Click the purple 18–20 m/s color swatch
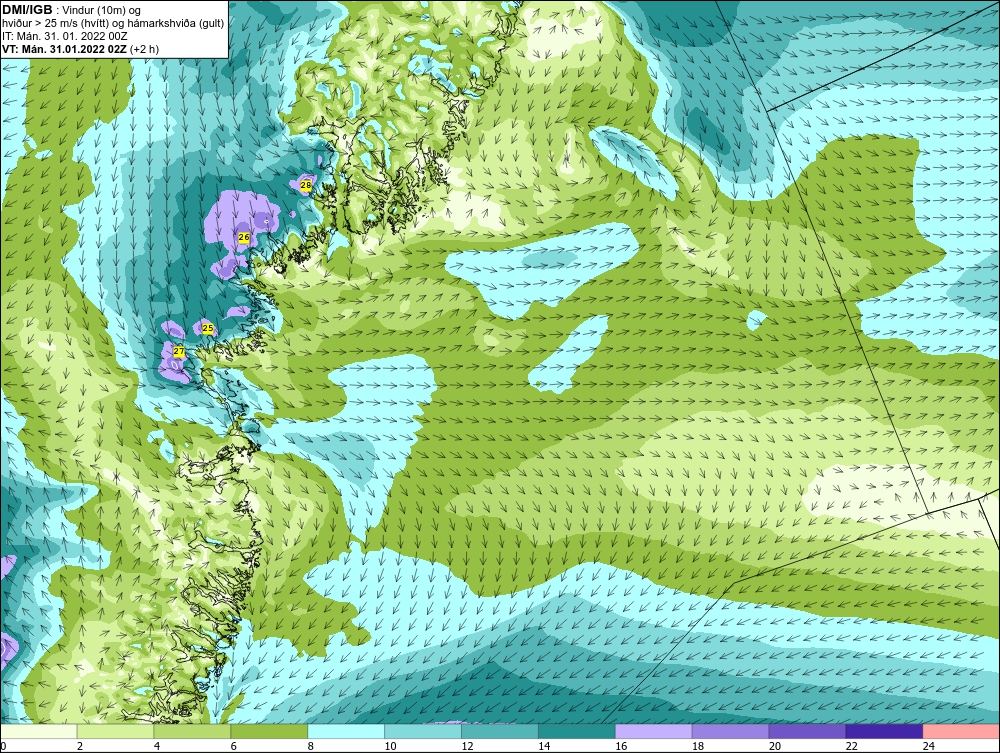Viewport: 1000px width, 753px height. pyautogui.click(x=730, y=731)
